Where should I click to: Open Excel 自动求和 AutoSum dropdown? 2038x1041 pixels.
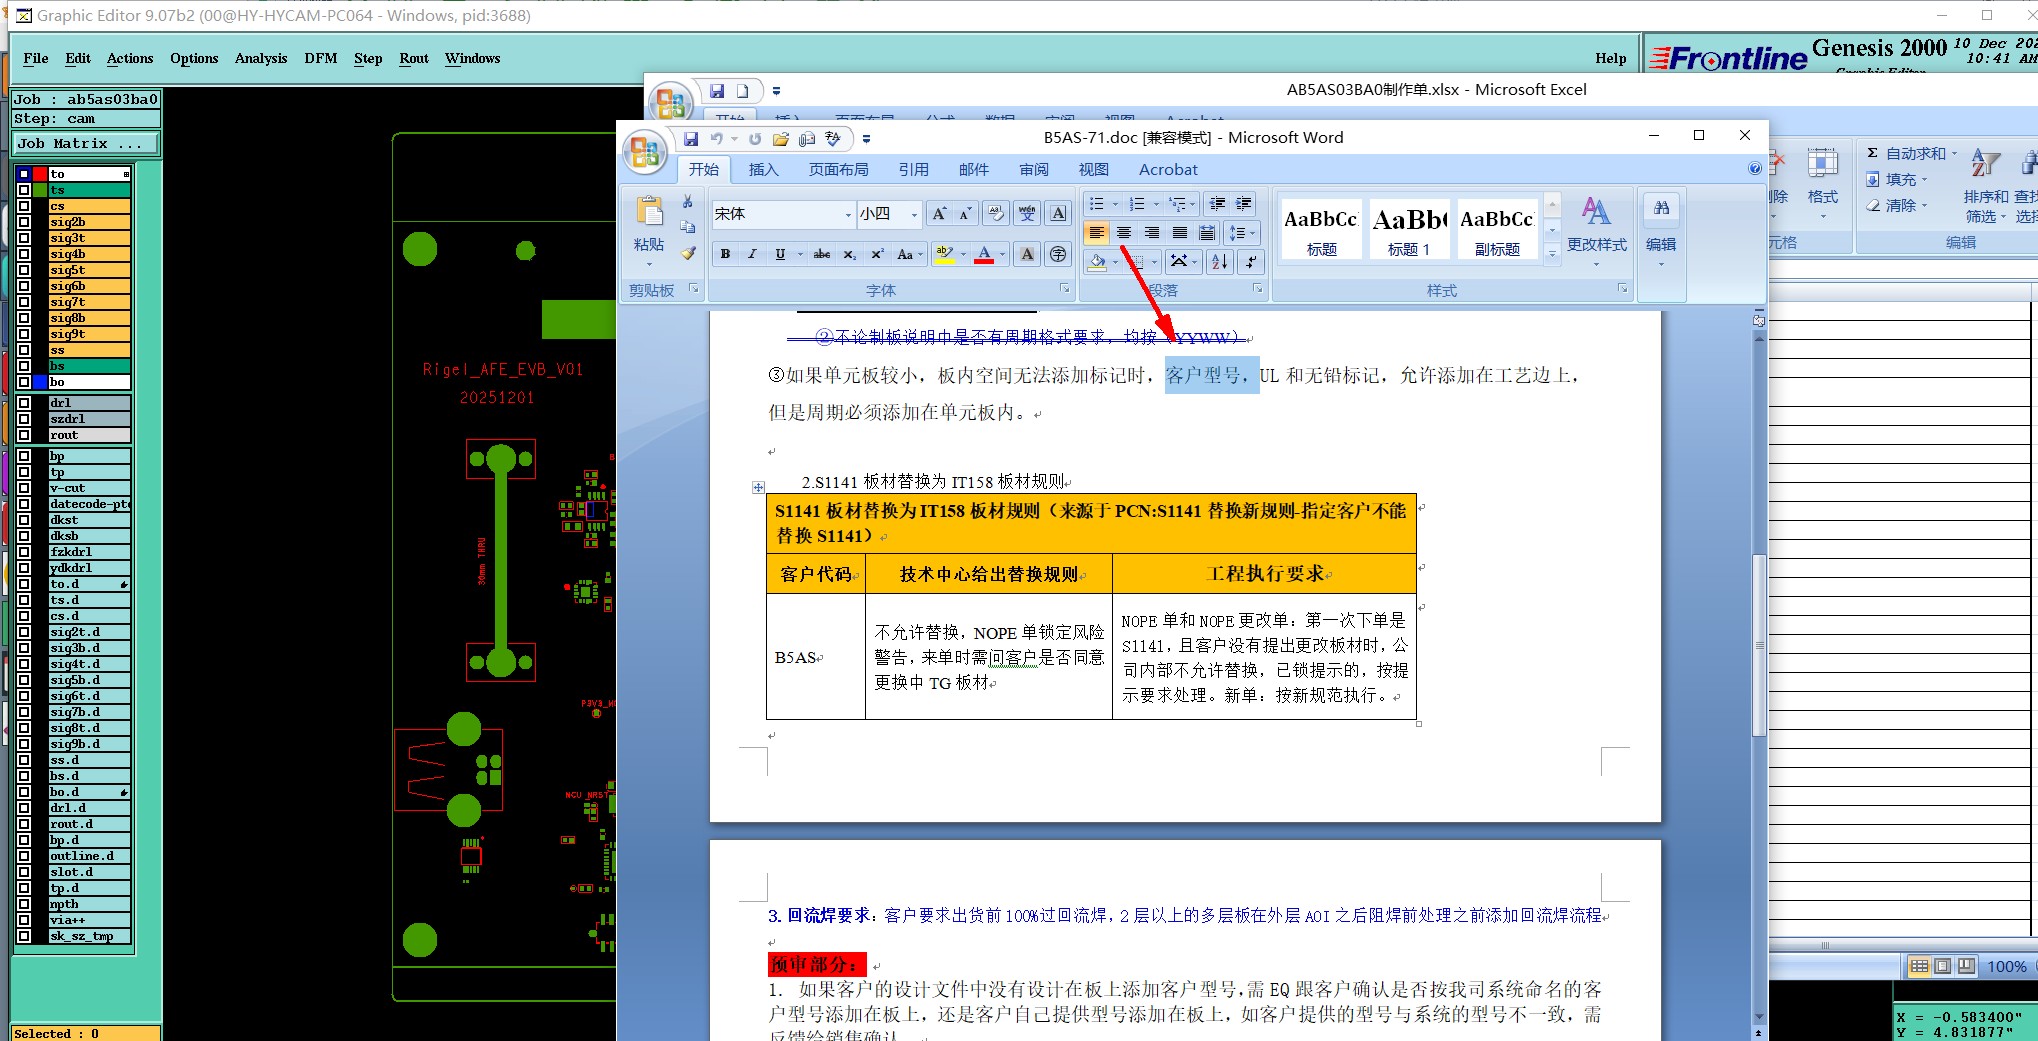[1954, 153]
